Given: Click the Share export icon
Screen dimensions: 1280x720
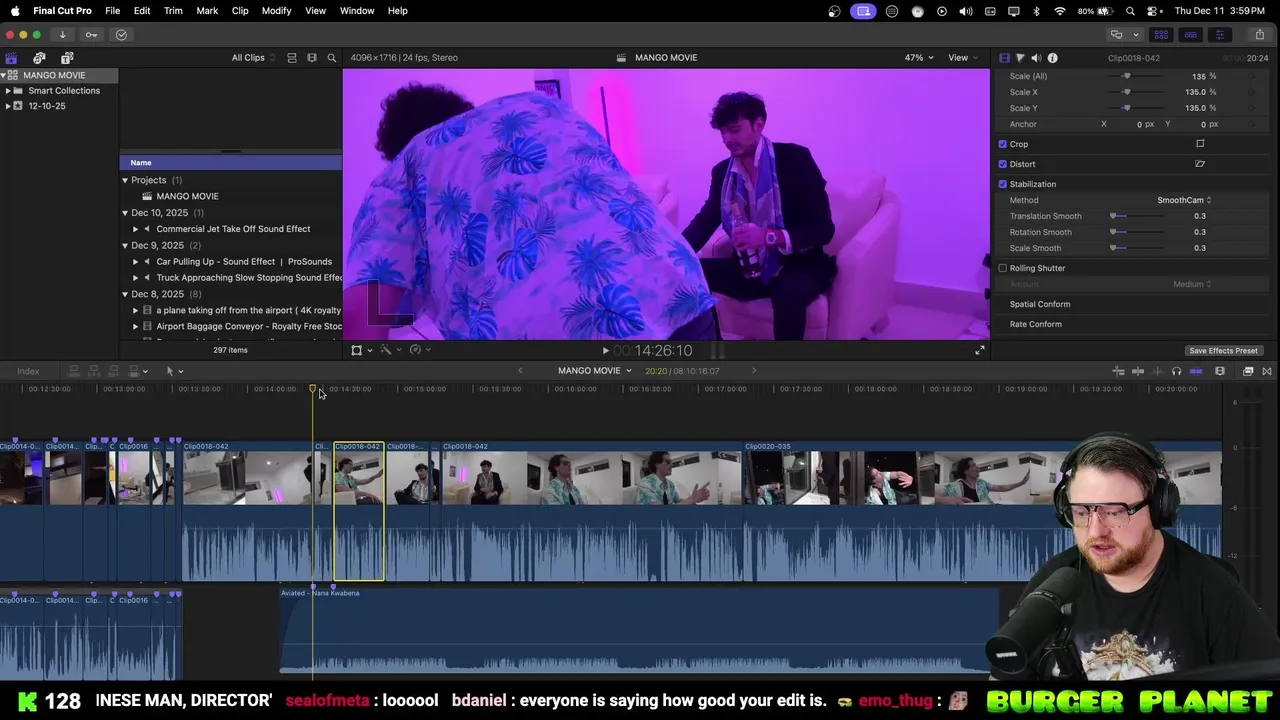Looking at the screenshot, I should tap(1259, 35).
